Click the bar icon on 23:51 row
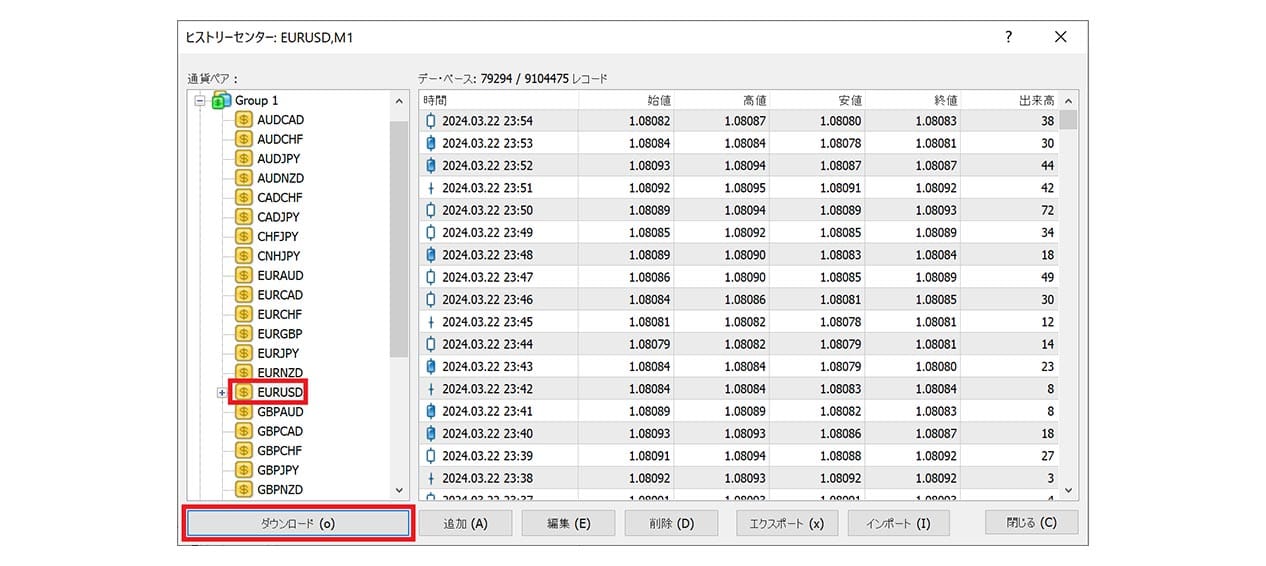The width and height of the screenshot is (1266, 566). [431, 188]
